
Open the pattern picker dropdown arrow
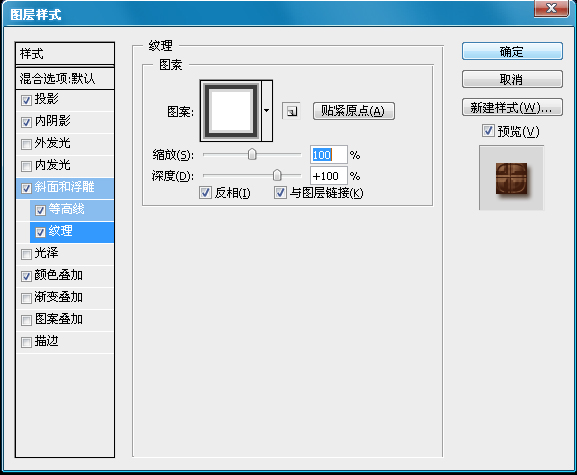267,110
